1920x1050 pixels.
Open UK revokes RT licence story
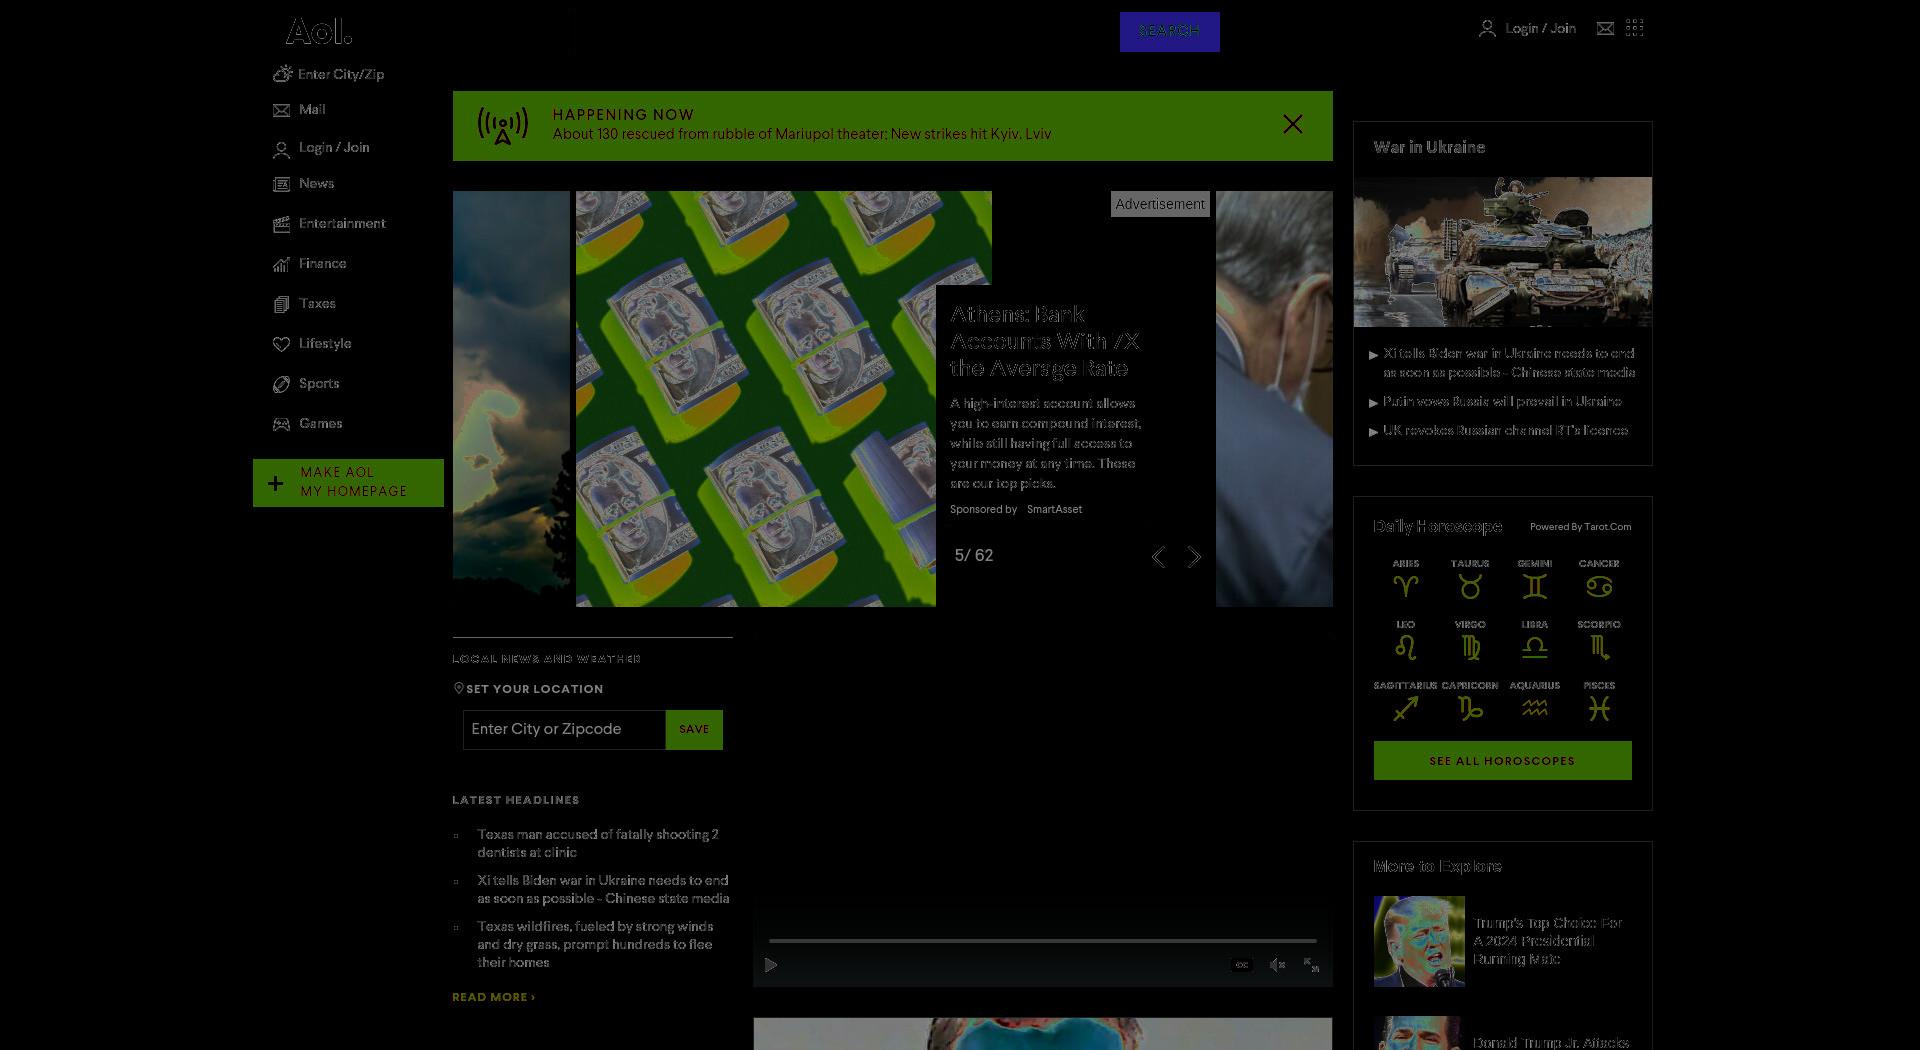coord(1505,431)
